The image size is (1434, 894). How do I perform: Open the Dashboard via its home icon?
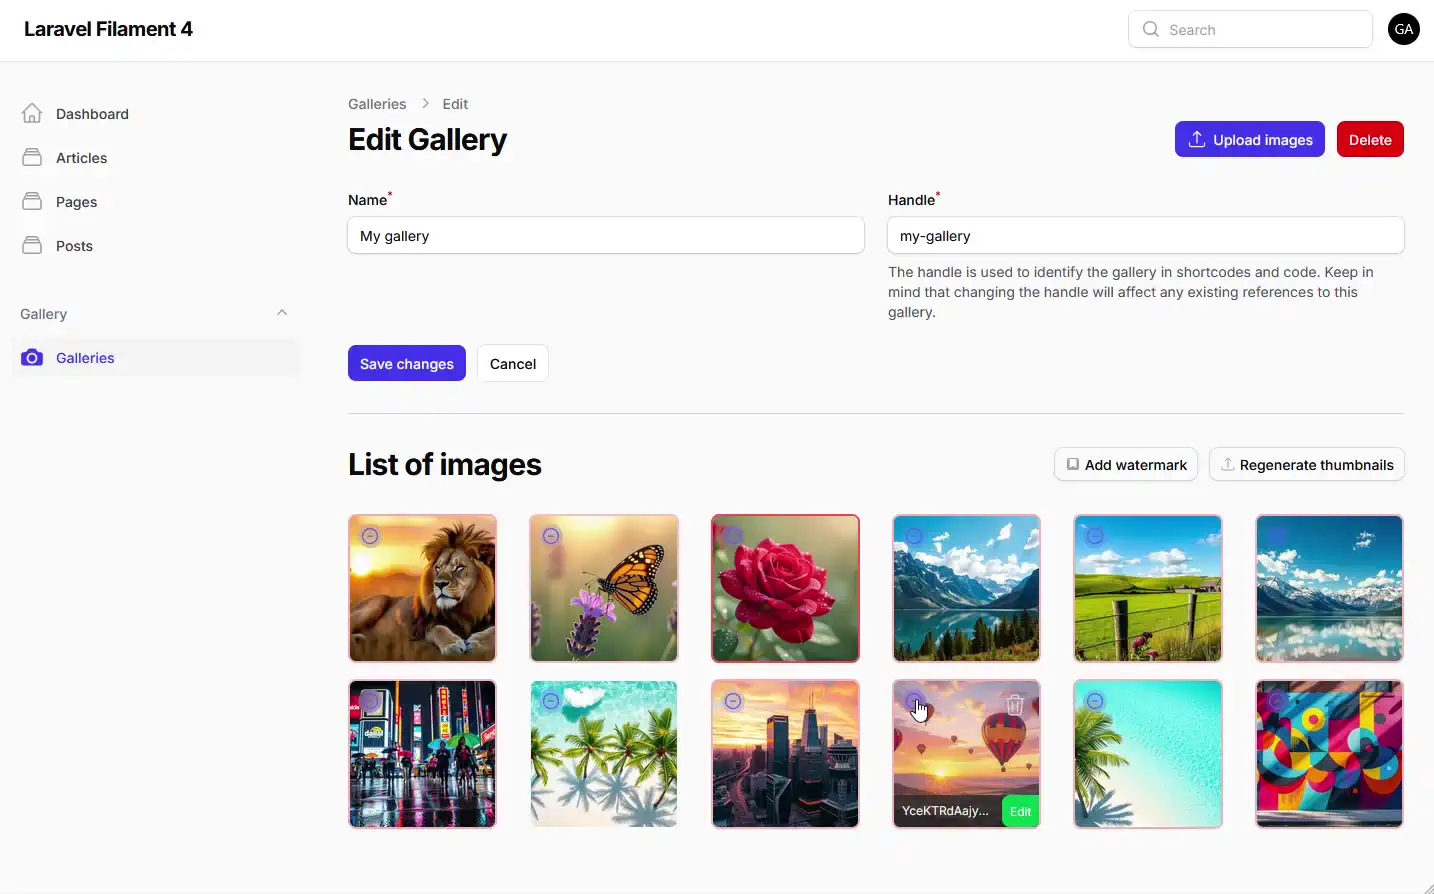click(31, 113)
